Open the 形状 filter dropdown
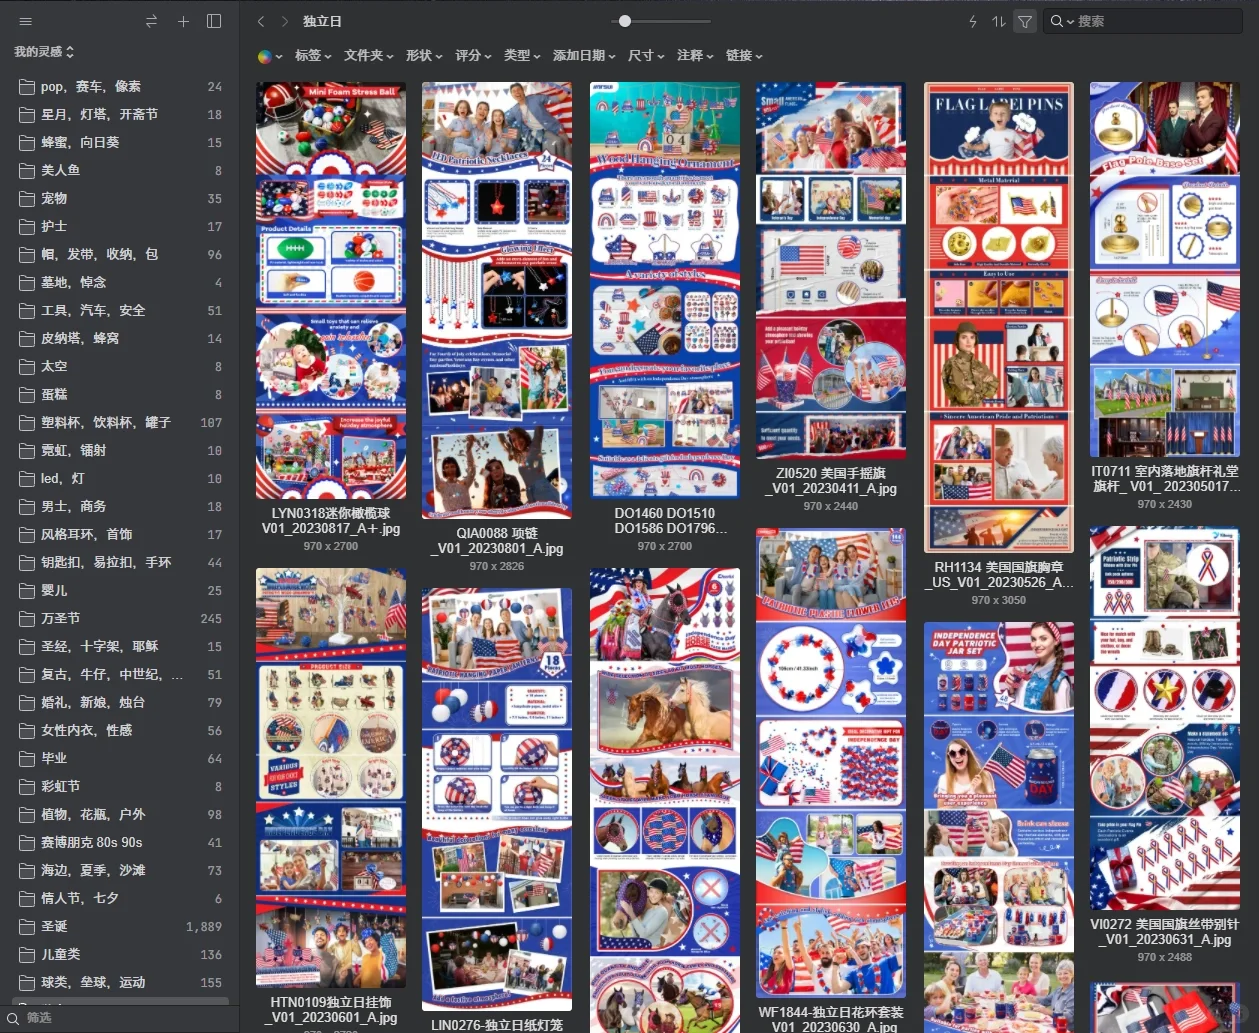This screenshot has width=1259, height=1033. (425, 56)
